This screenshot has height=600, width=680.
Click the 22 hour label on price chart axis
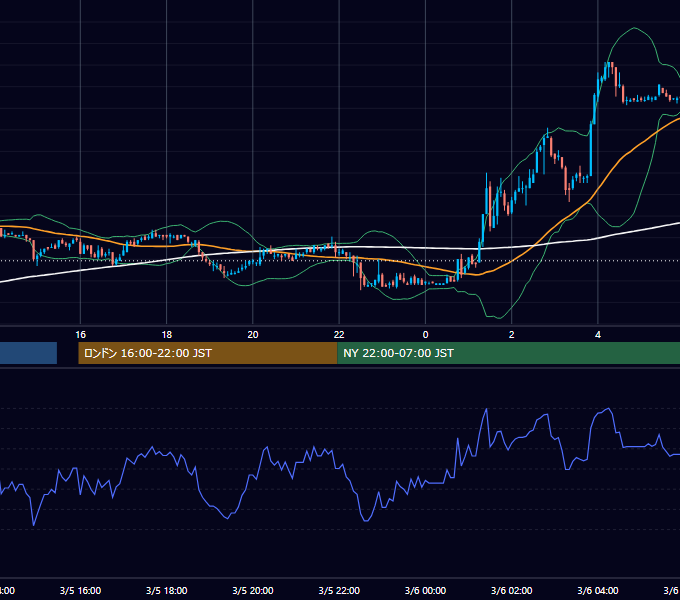[x=339, y=335]
